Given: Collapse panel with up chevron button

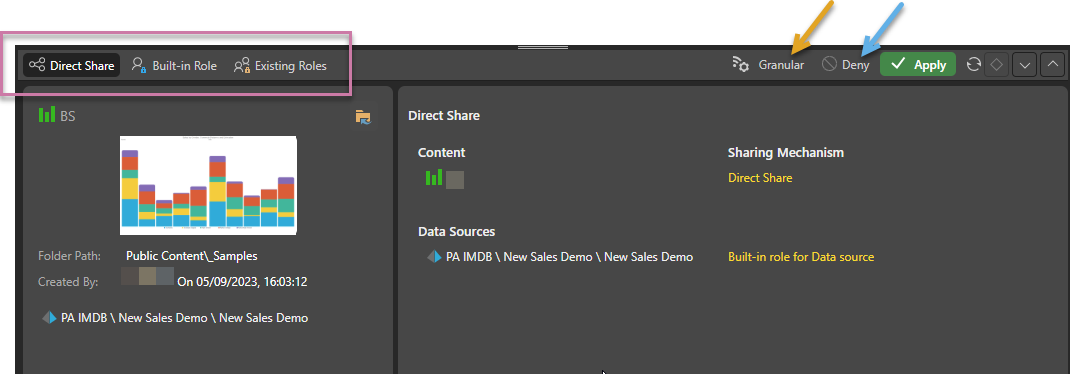Looking at the screenshot, I should click(x=1052, y=65).
